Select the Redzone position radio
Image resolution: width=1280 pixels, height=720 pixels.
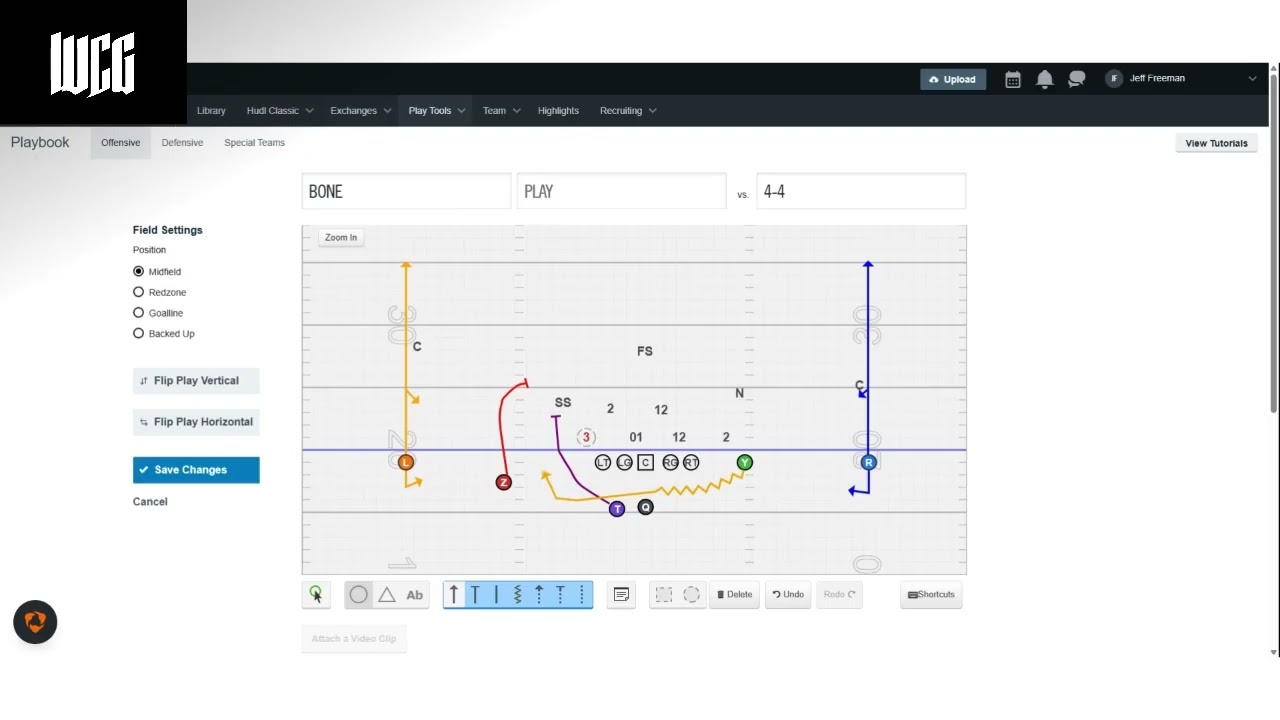point(139,292)
